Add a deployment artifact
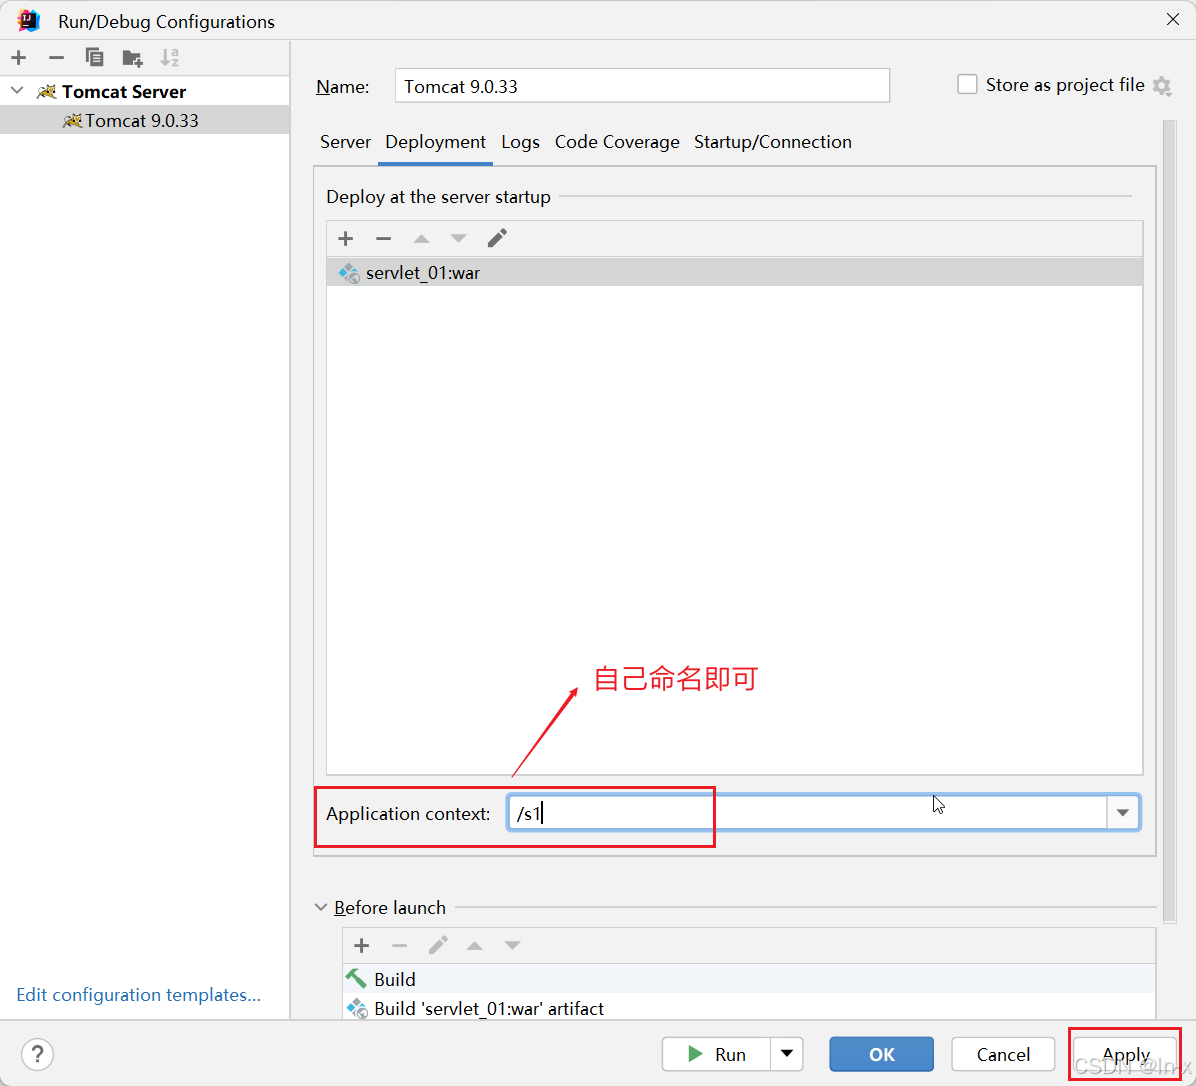Screen dimensions: 1196x1086 [x=346, y=239]
